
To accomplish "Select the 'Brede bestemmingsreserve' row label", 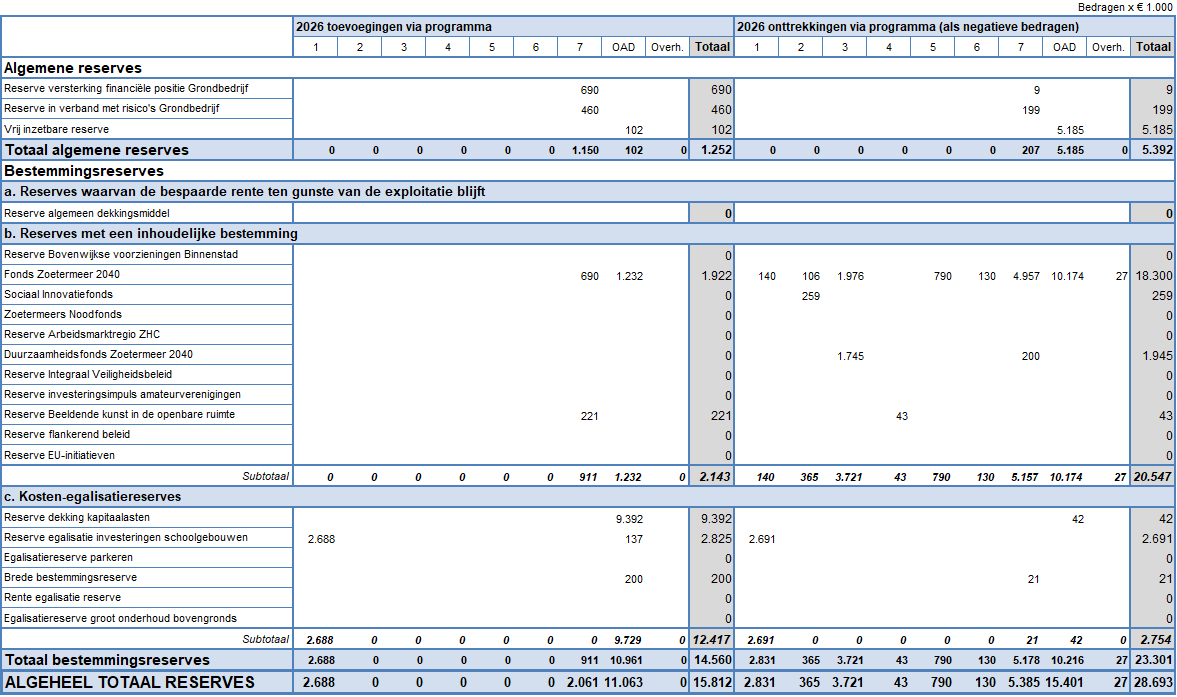I will pyautogui.click(x=70, y=577).
